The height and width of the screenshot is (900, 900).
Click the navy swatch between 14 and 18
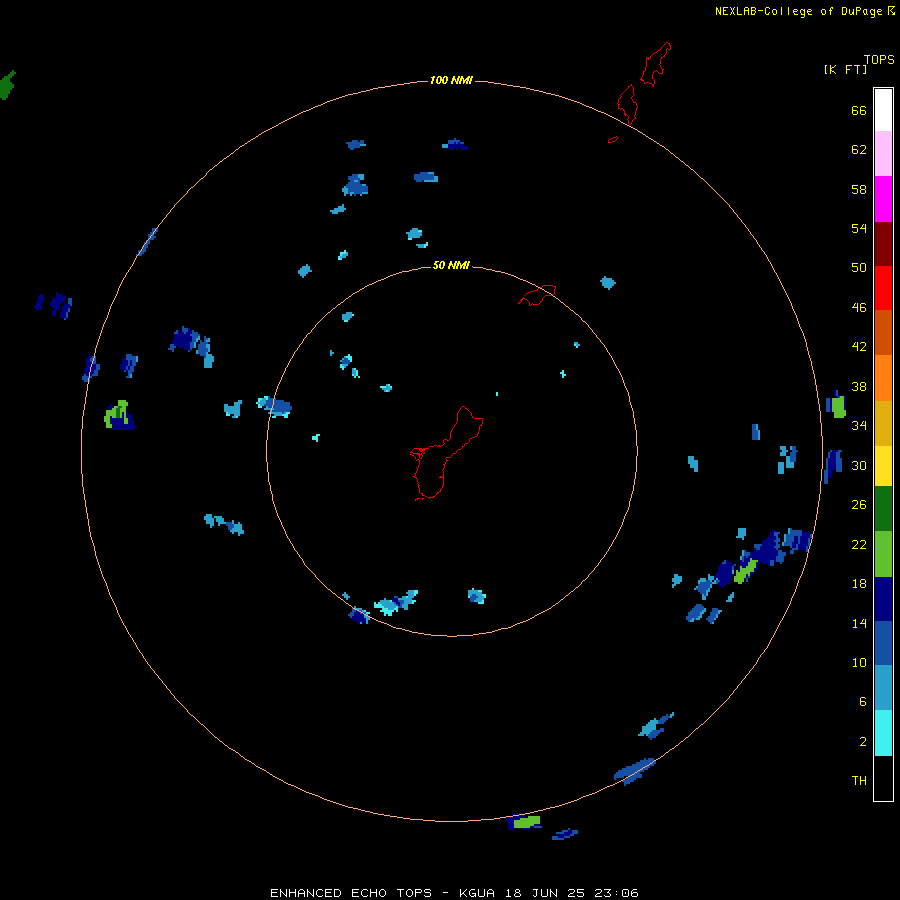point(883,599)
